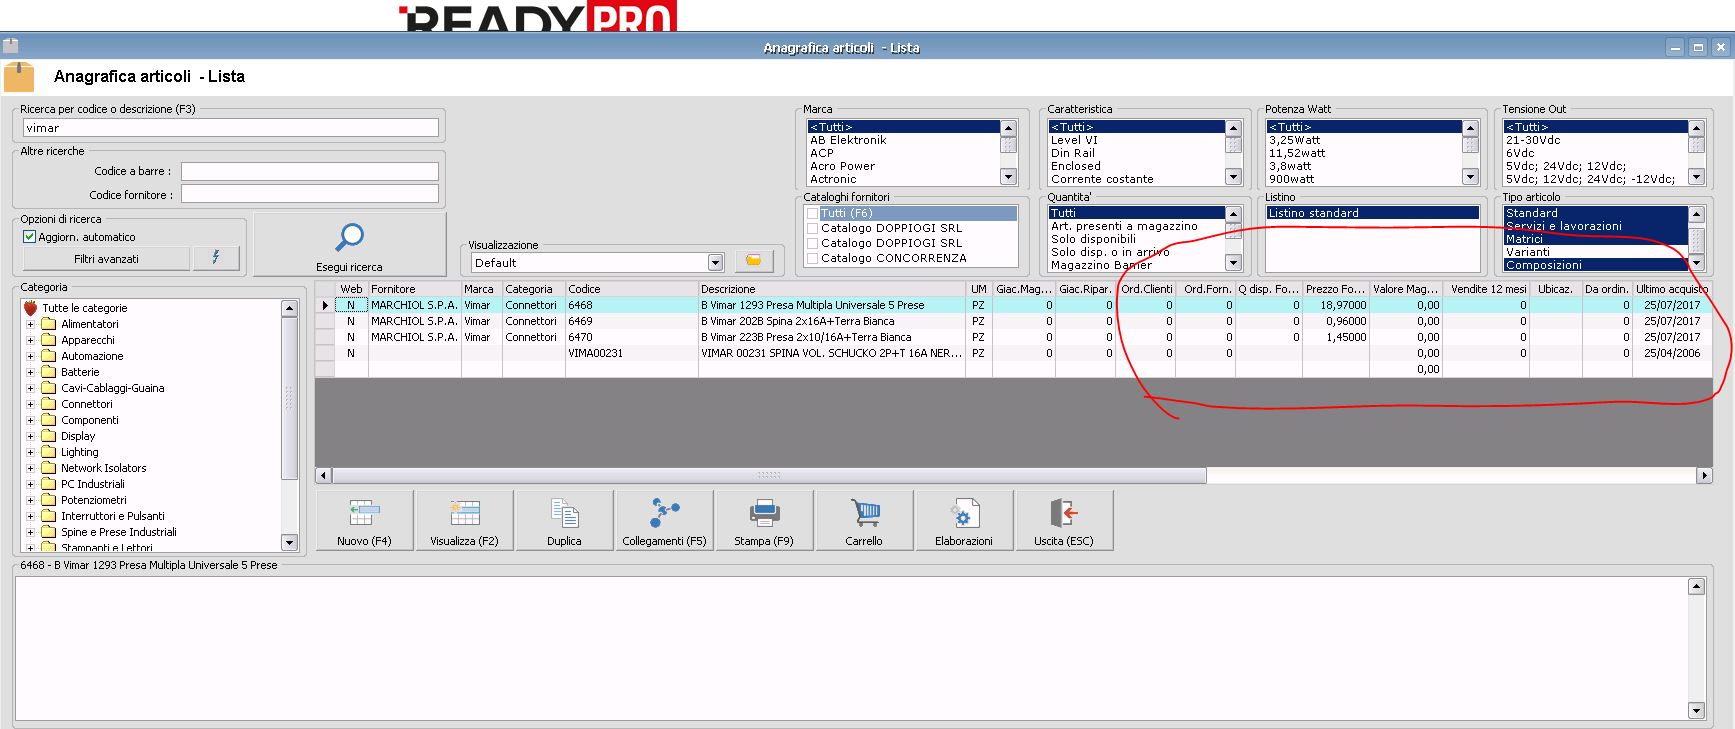
Task: Check Catalogo CONCORRENZA checkbox
Action: tap(813, 258)
